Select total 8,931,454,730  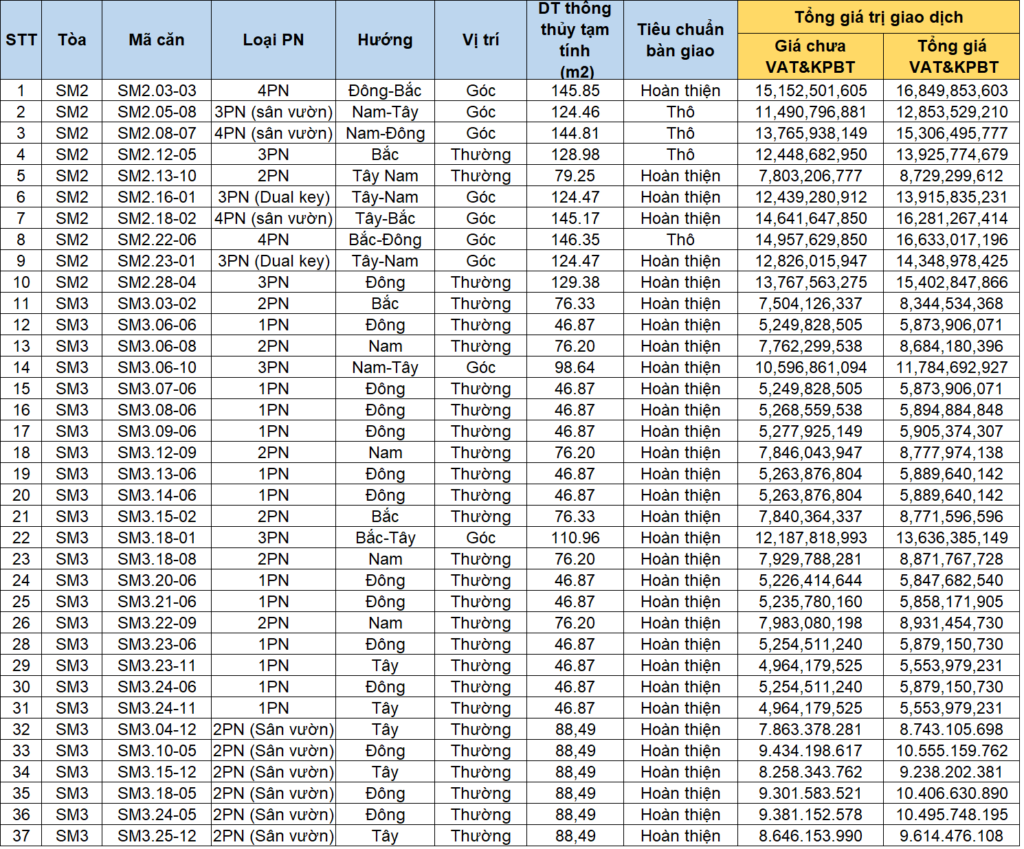pos(952,623)
